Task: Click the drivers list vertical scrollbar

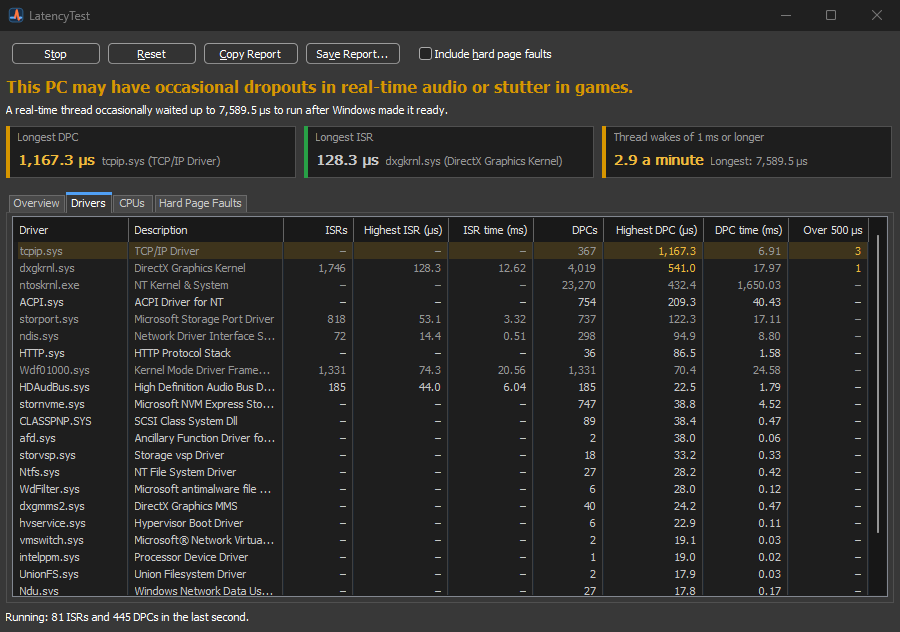Action: click(x=878, y=383)
